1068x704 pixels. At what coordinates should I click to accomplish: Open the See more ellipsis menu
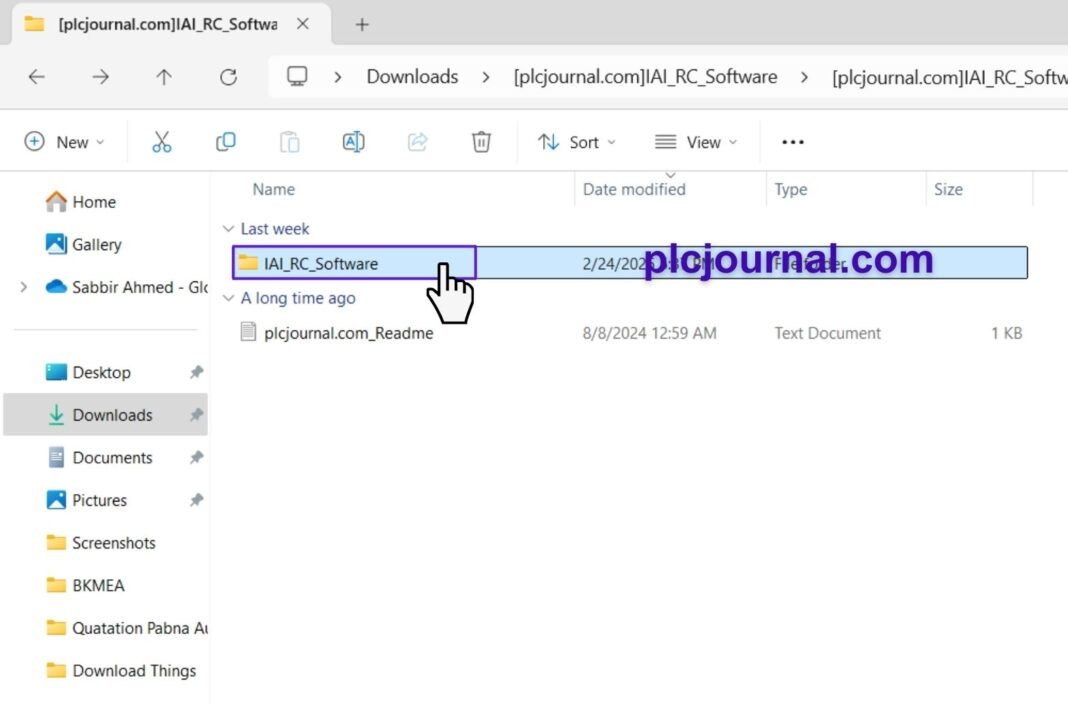click(x=792, y=141)
